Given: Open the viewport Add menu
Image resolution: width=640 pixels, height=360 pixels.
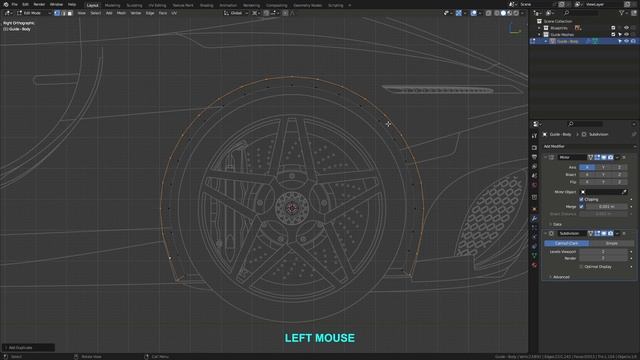Looking at the screenshot, I should click(109, 13).
